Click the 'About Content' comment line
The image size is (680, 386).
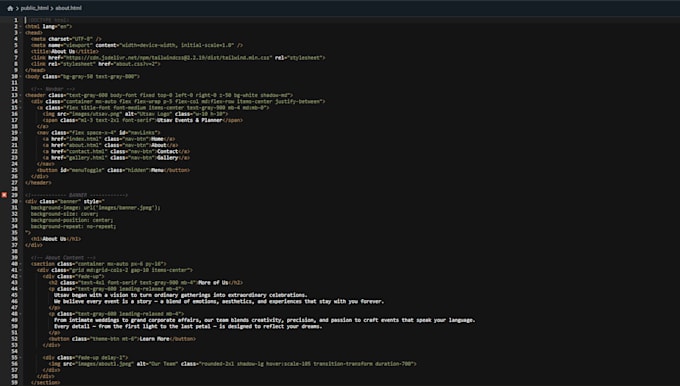[x=63, y=258]
